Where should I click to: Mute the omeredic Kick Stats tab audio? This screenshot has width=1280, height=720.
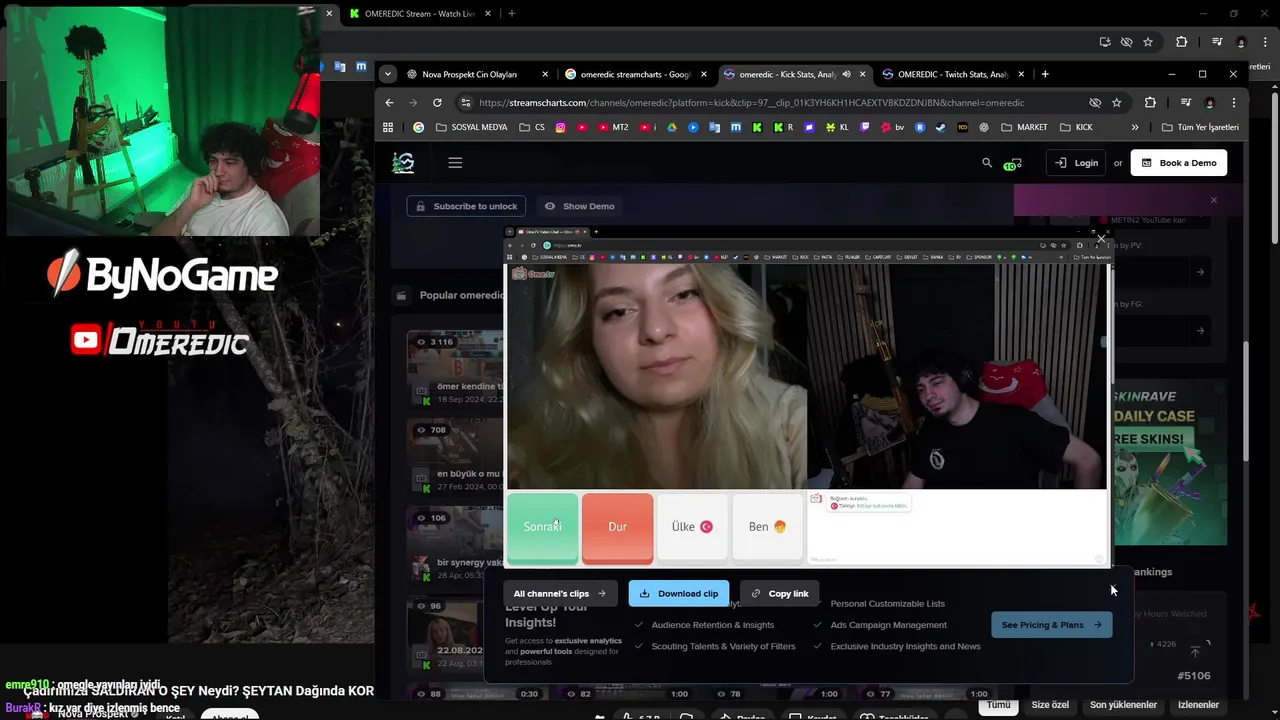(846, 74)
